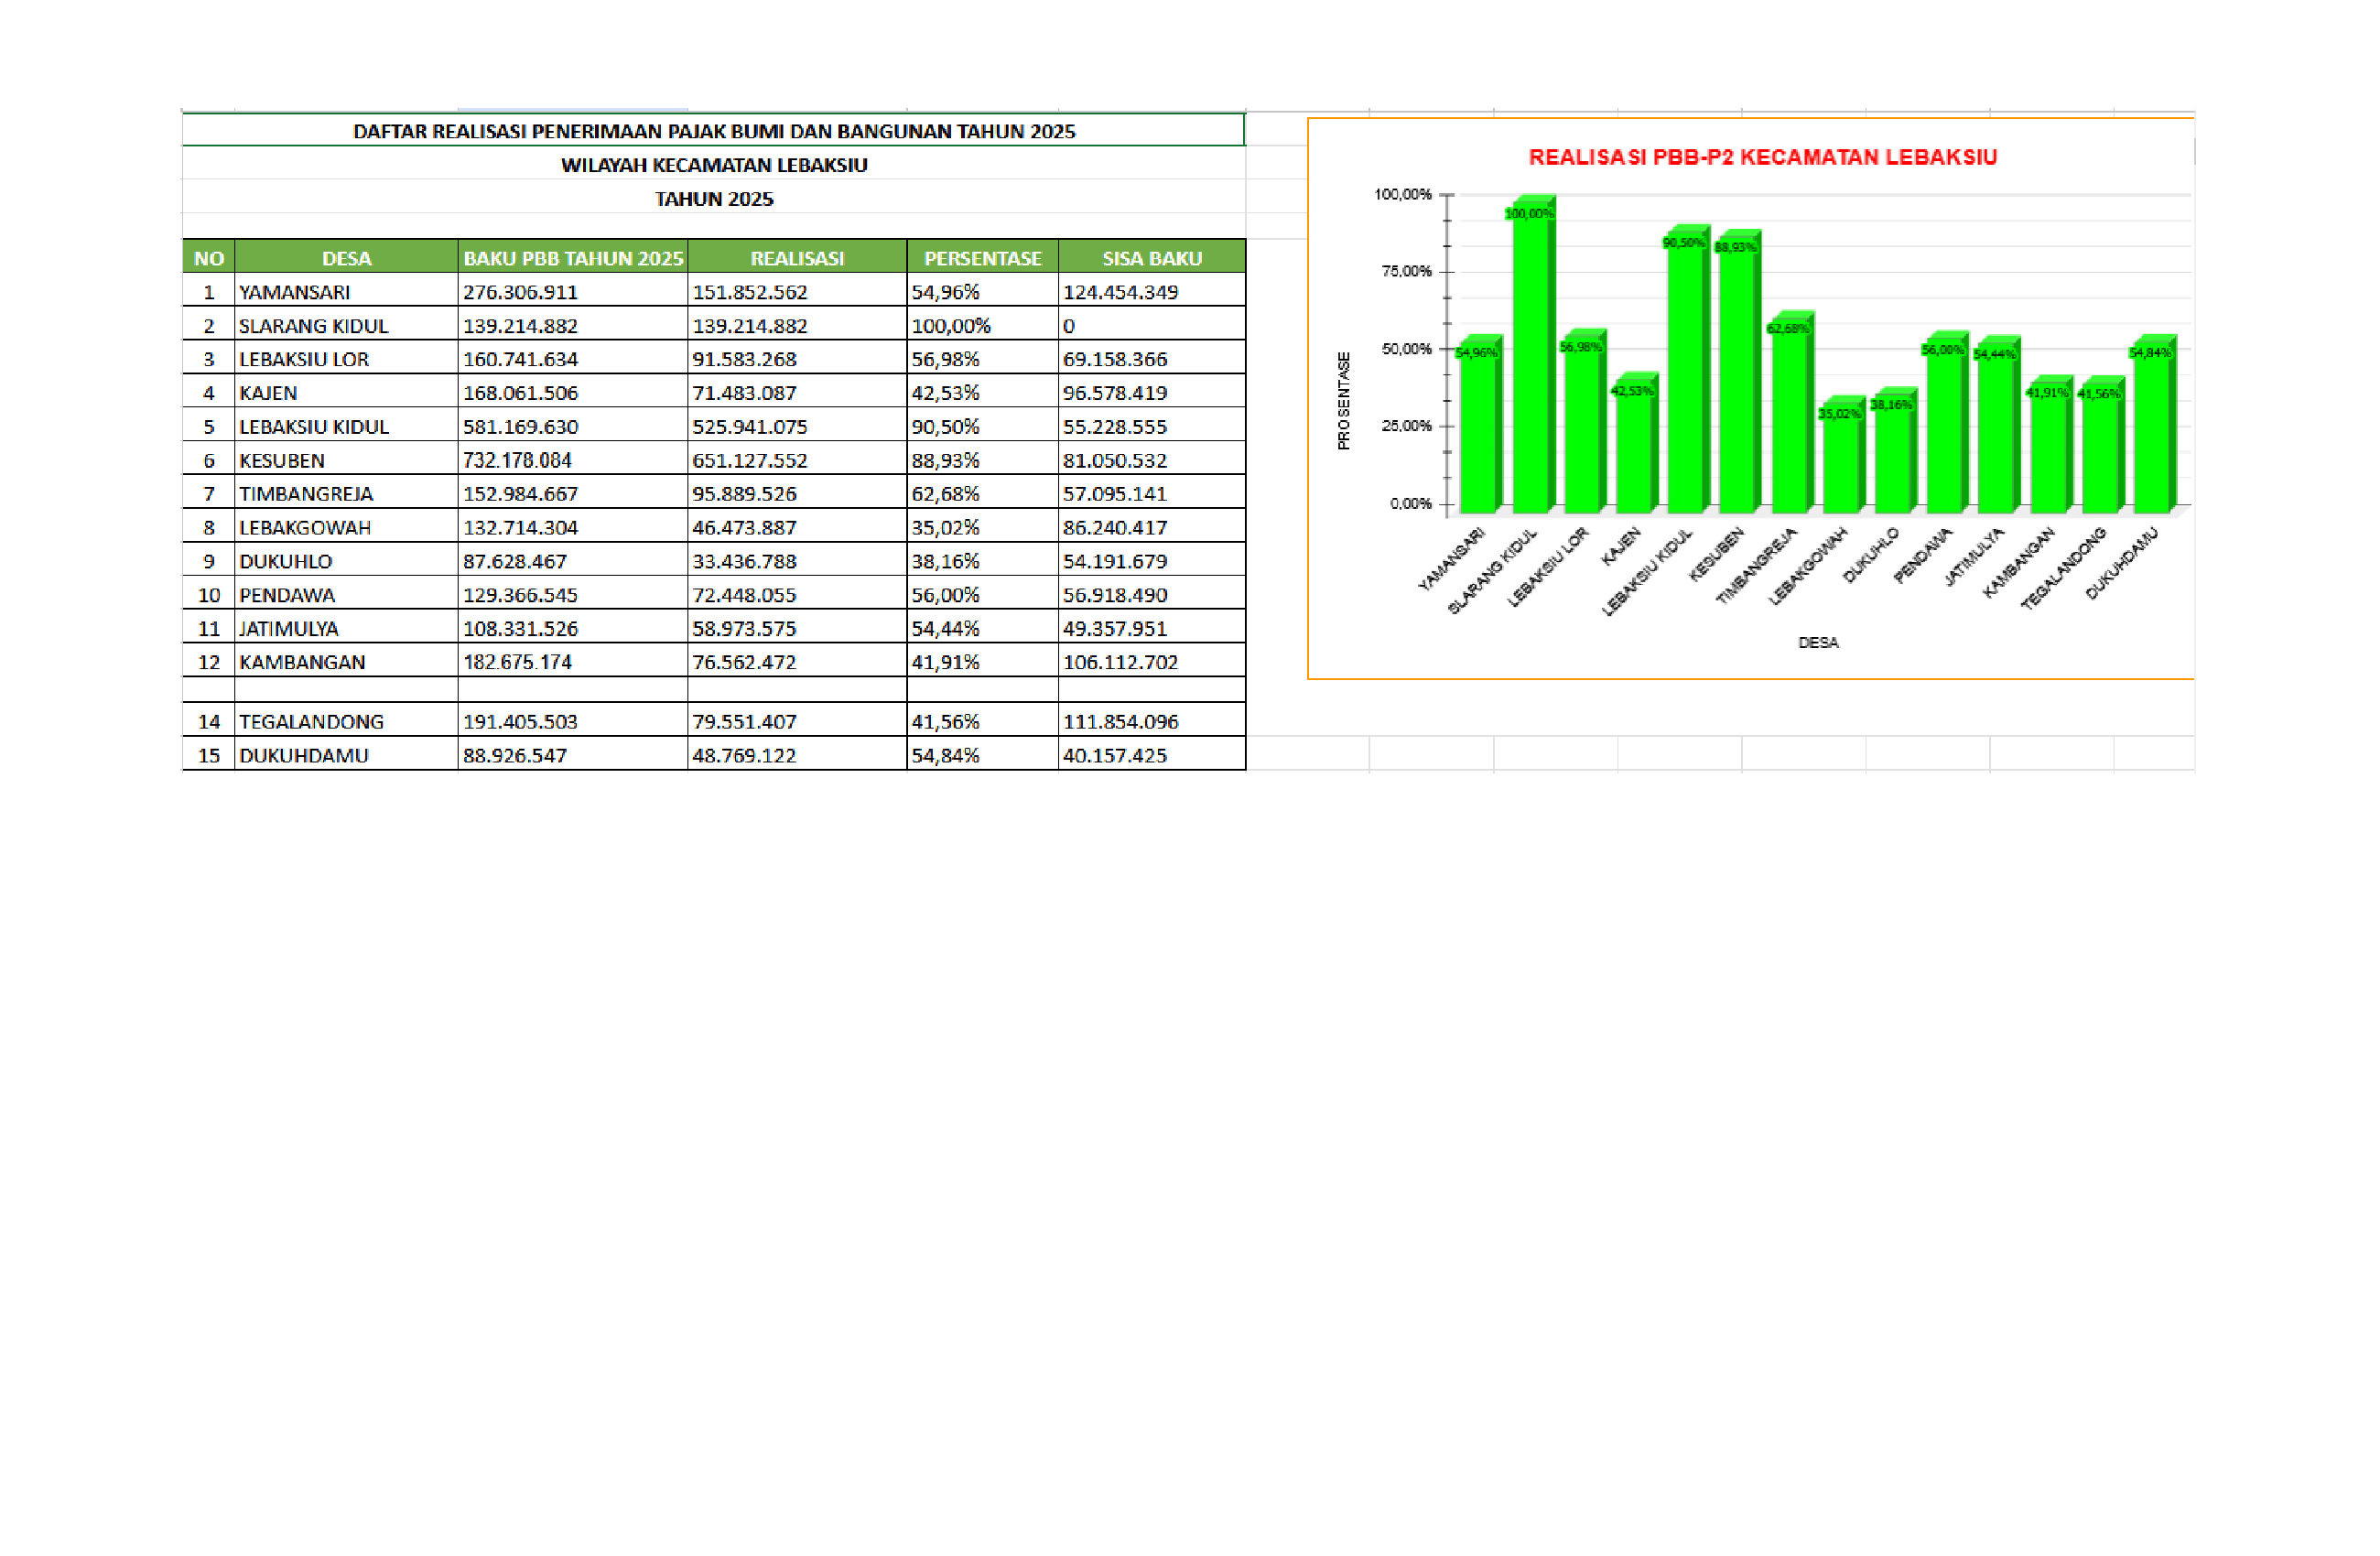Click realisasi value 33.436.788
Image resolution: width=2380 pixels, height=1556 pixels.
797,561
